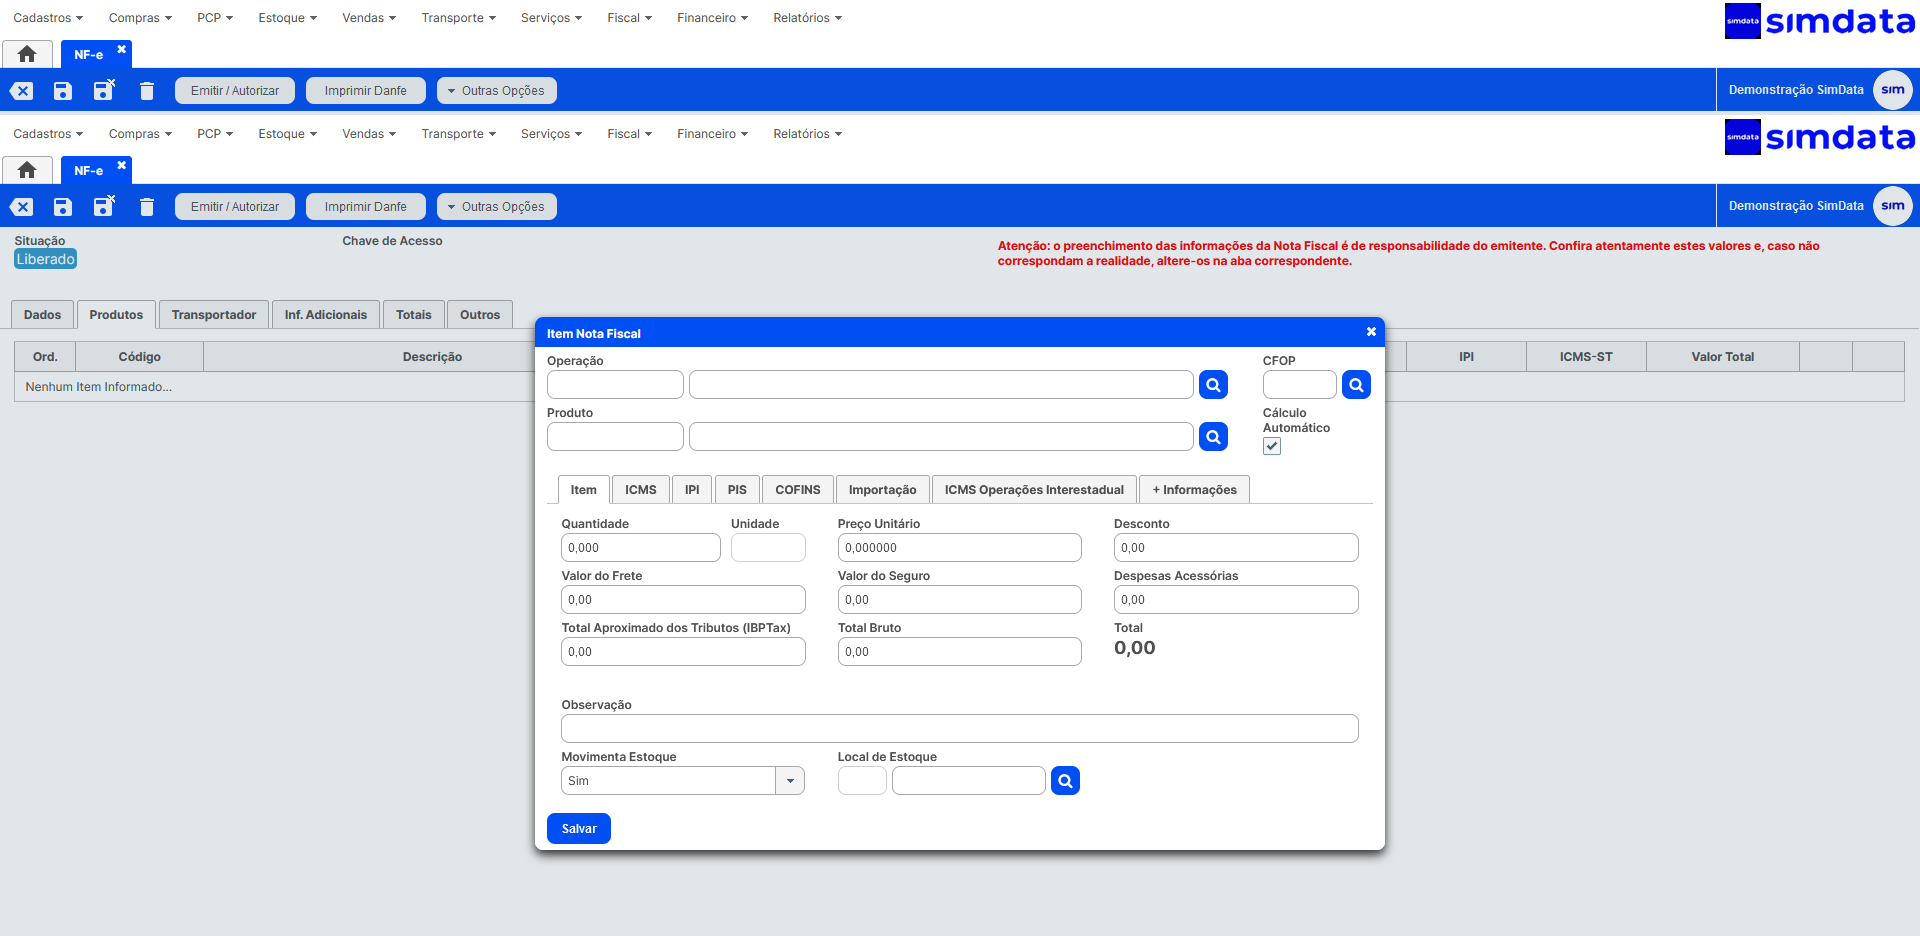Click the lower Emitir / Autorizar button
The height and width of the screenshot is (936, 1920).
[x=235, y=207]
